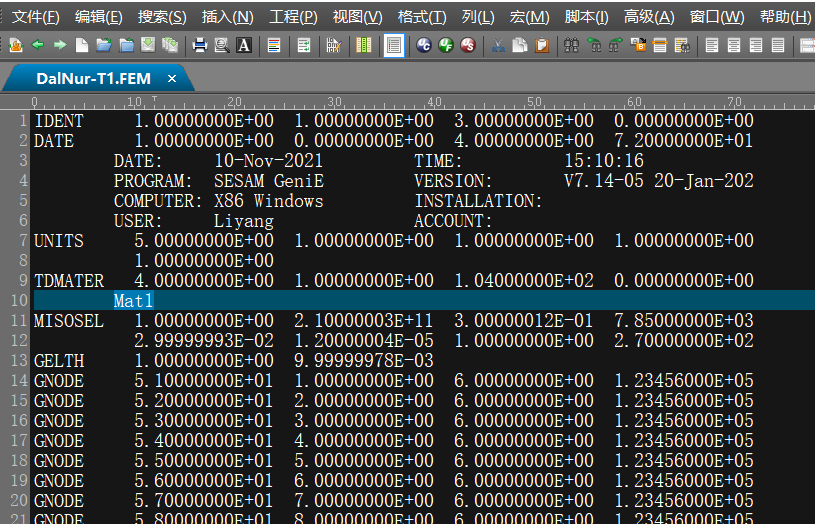This screenshot has width=815, height=524.
Task: Justify text alignment icon
Action: pos(778,46)
